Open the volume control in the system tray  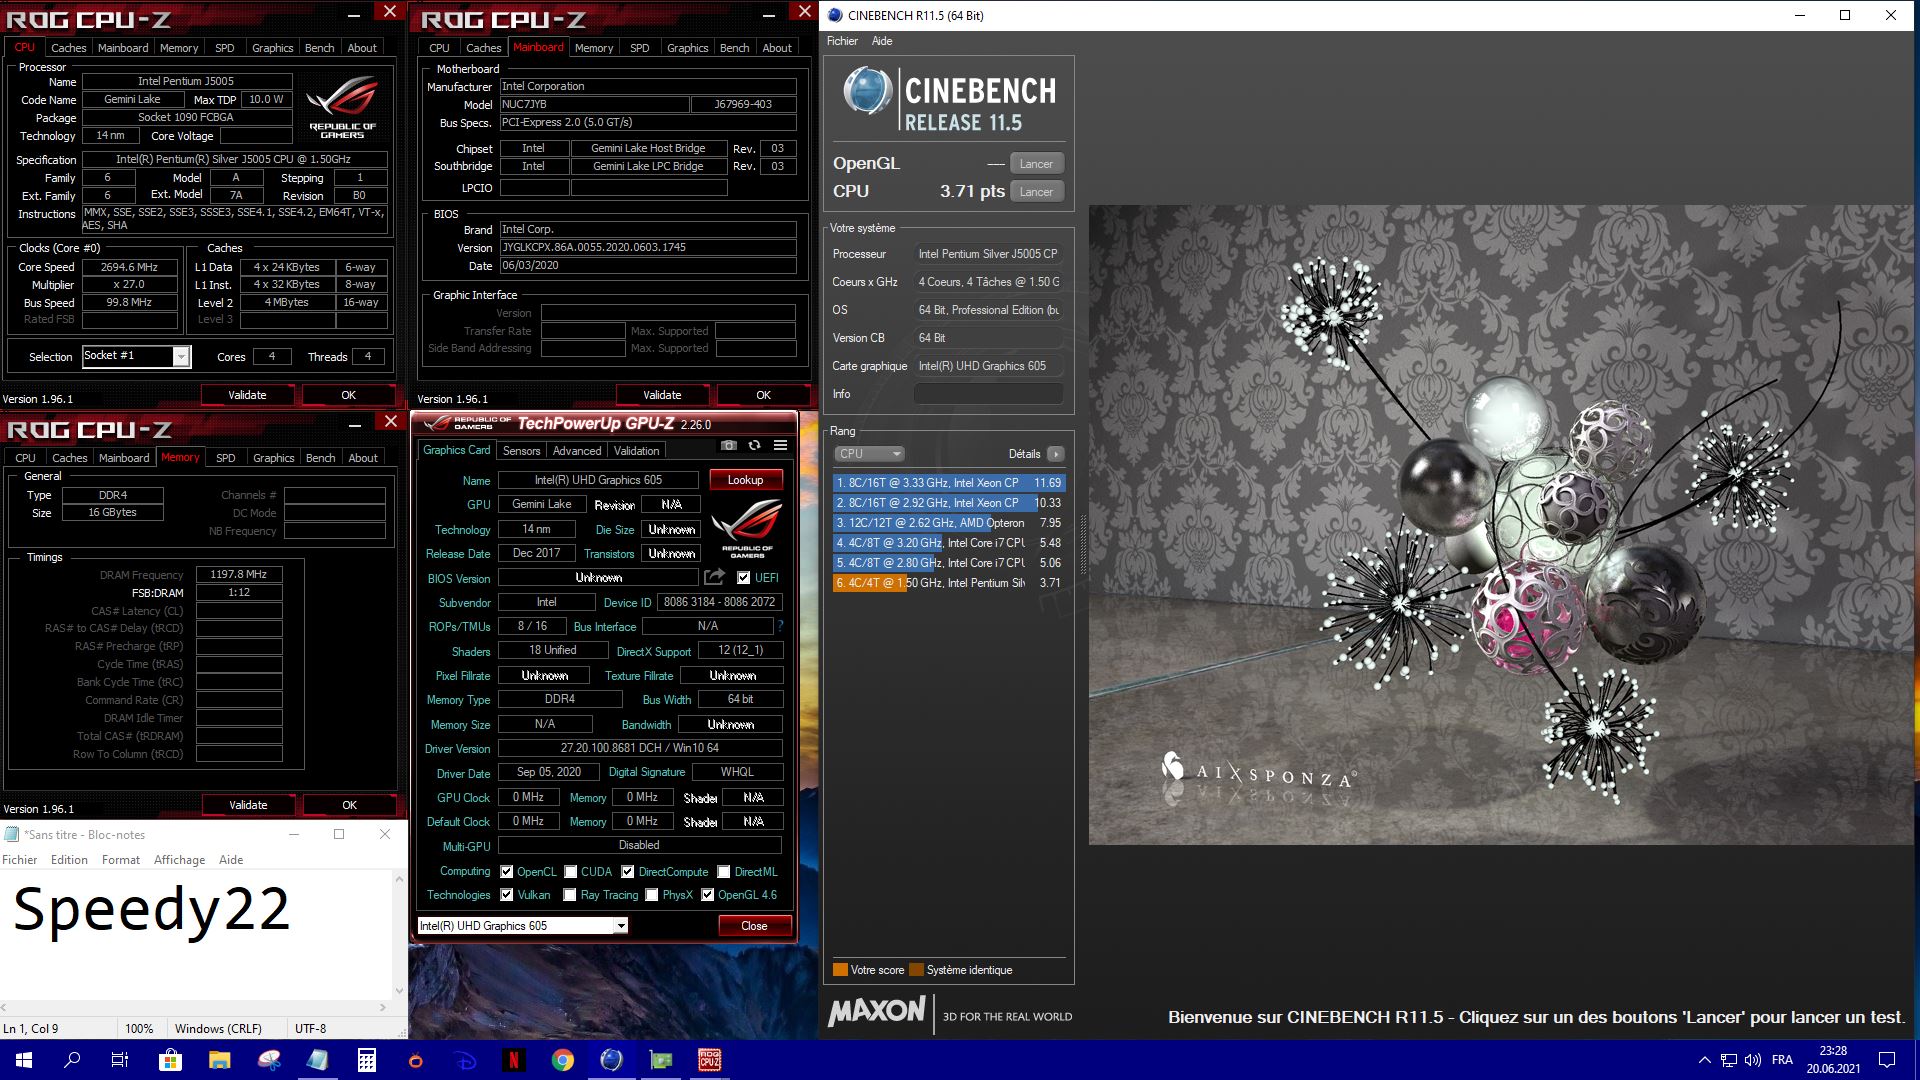pos(1753,1060)
